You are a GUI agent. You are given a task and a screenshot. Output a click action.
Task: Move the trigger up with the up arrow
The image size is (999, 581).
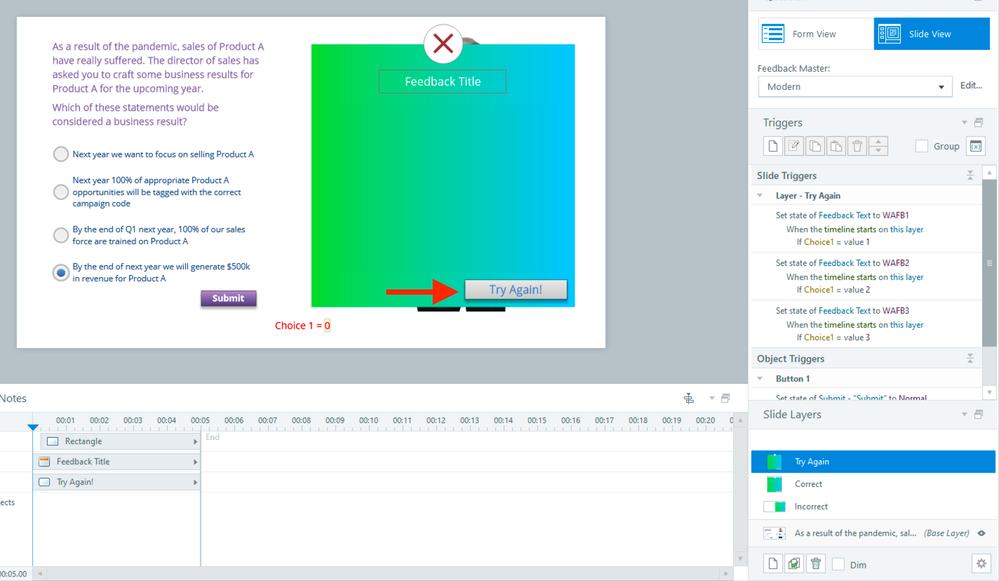pos(878,141)
